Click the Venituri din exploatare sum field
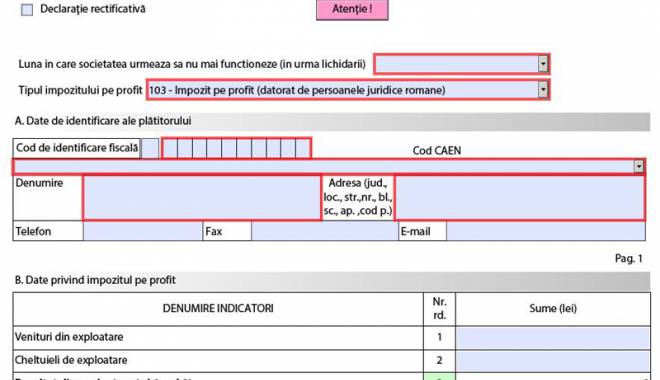This screenshot has width=660, height=380. pyautogui.click(x=553, y=337)
